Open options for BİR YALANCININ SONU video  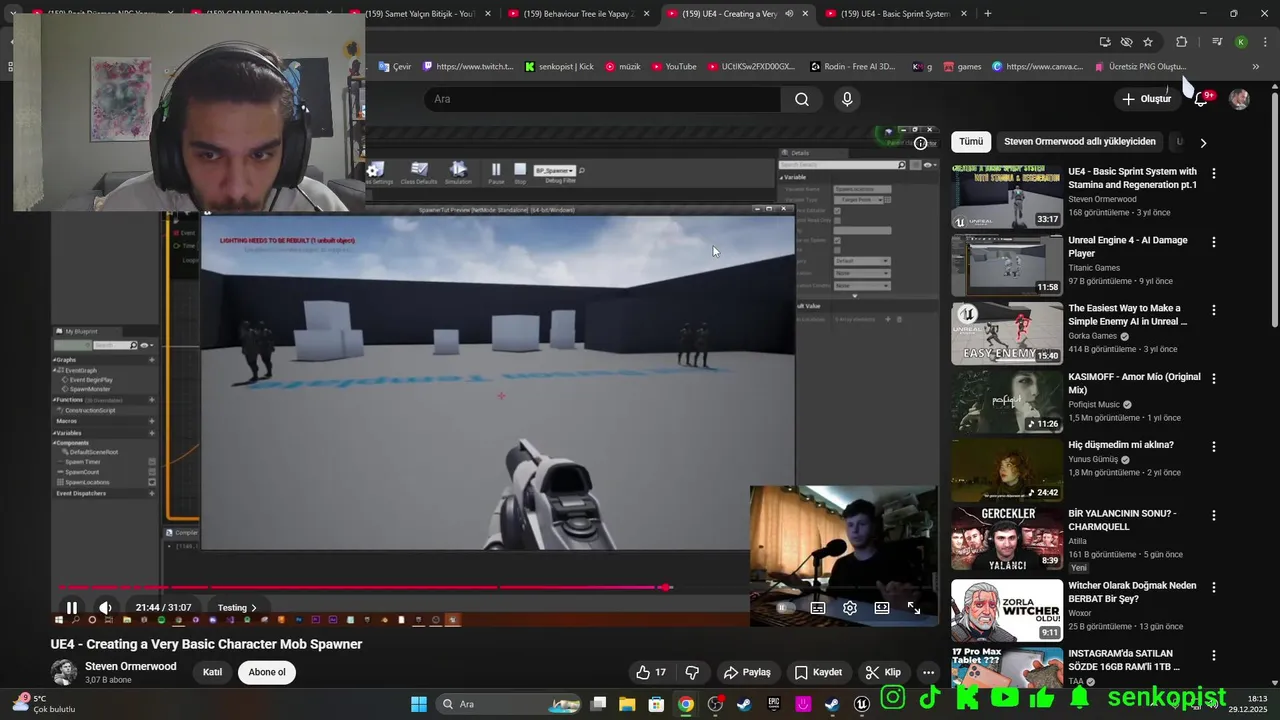point(1214,515)
